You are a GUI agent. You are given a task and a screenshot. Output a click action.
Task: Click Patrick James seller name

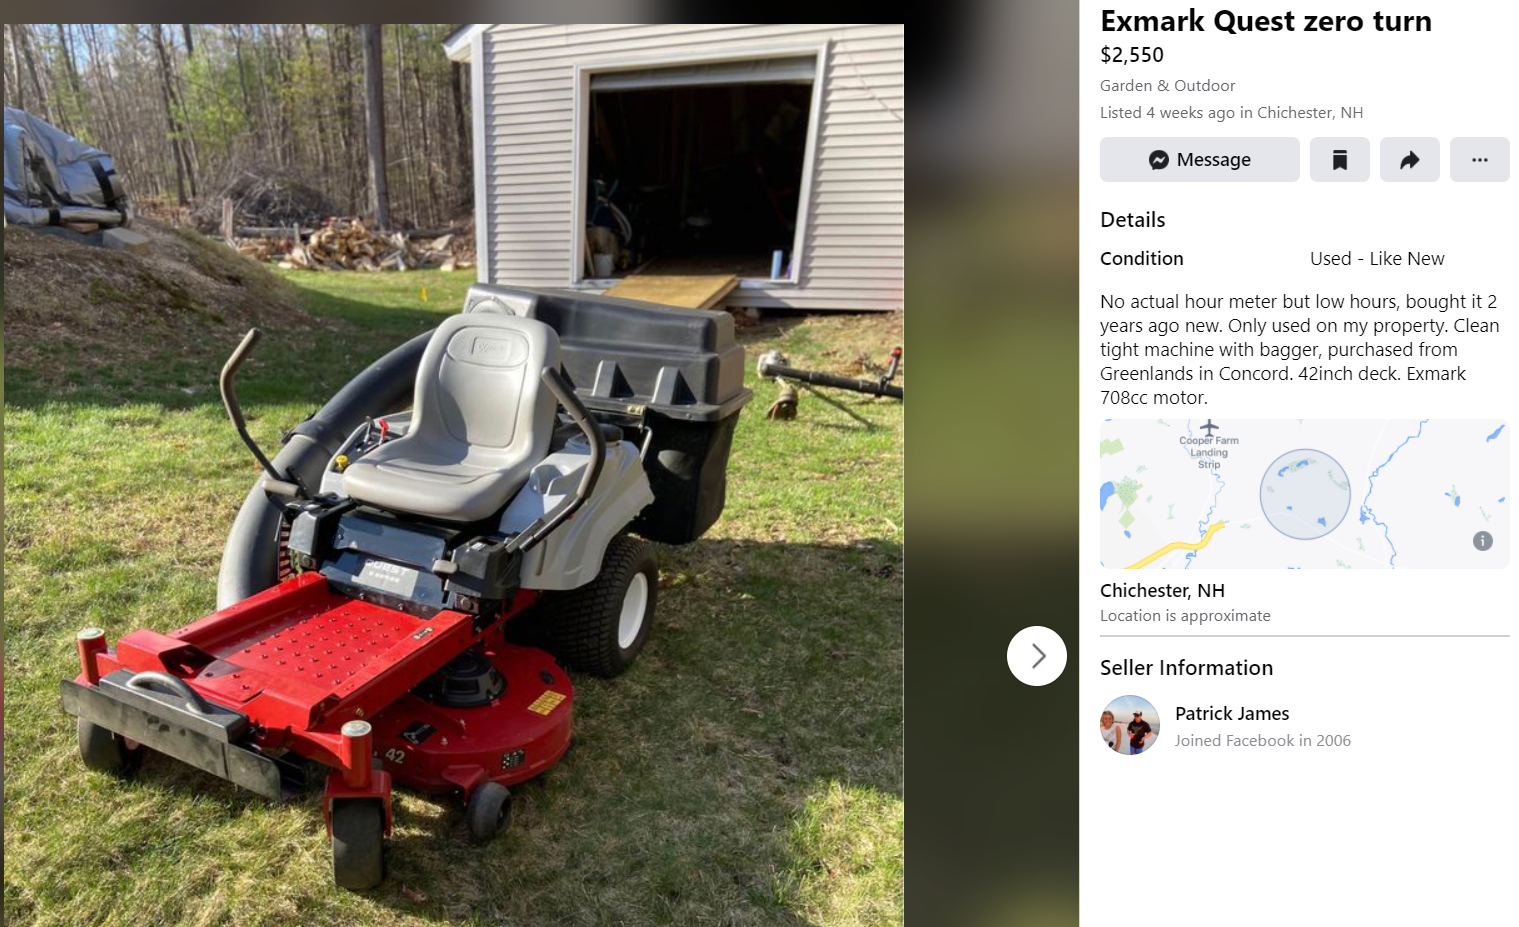click(x=1232, y=713)
